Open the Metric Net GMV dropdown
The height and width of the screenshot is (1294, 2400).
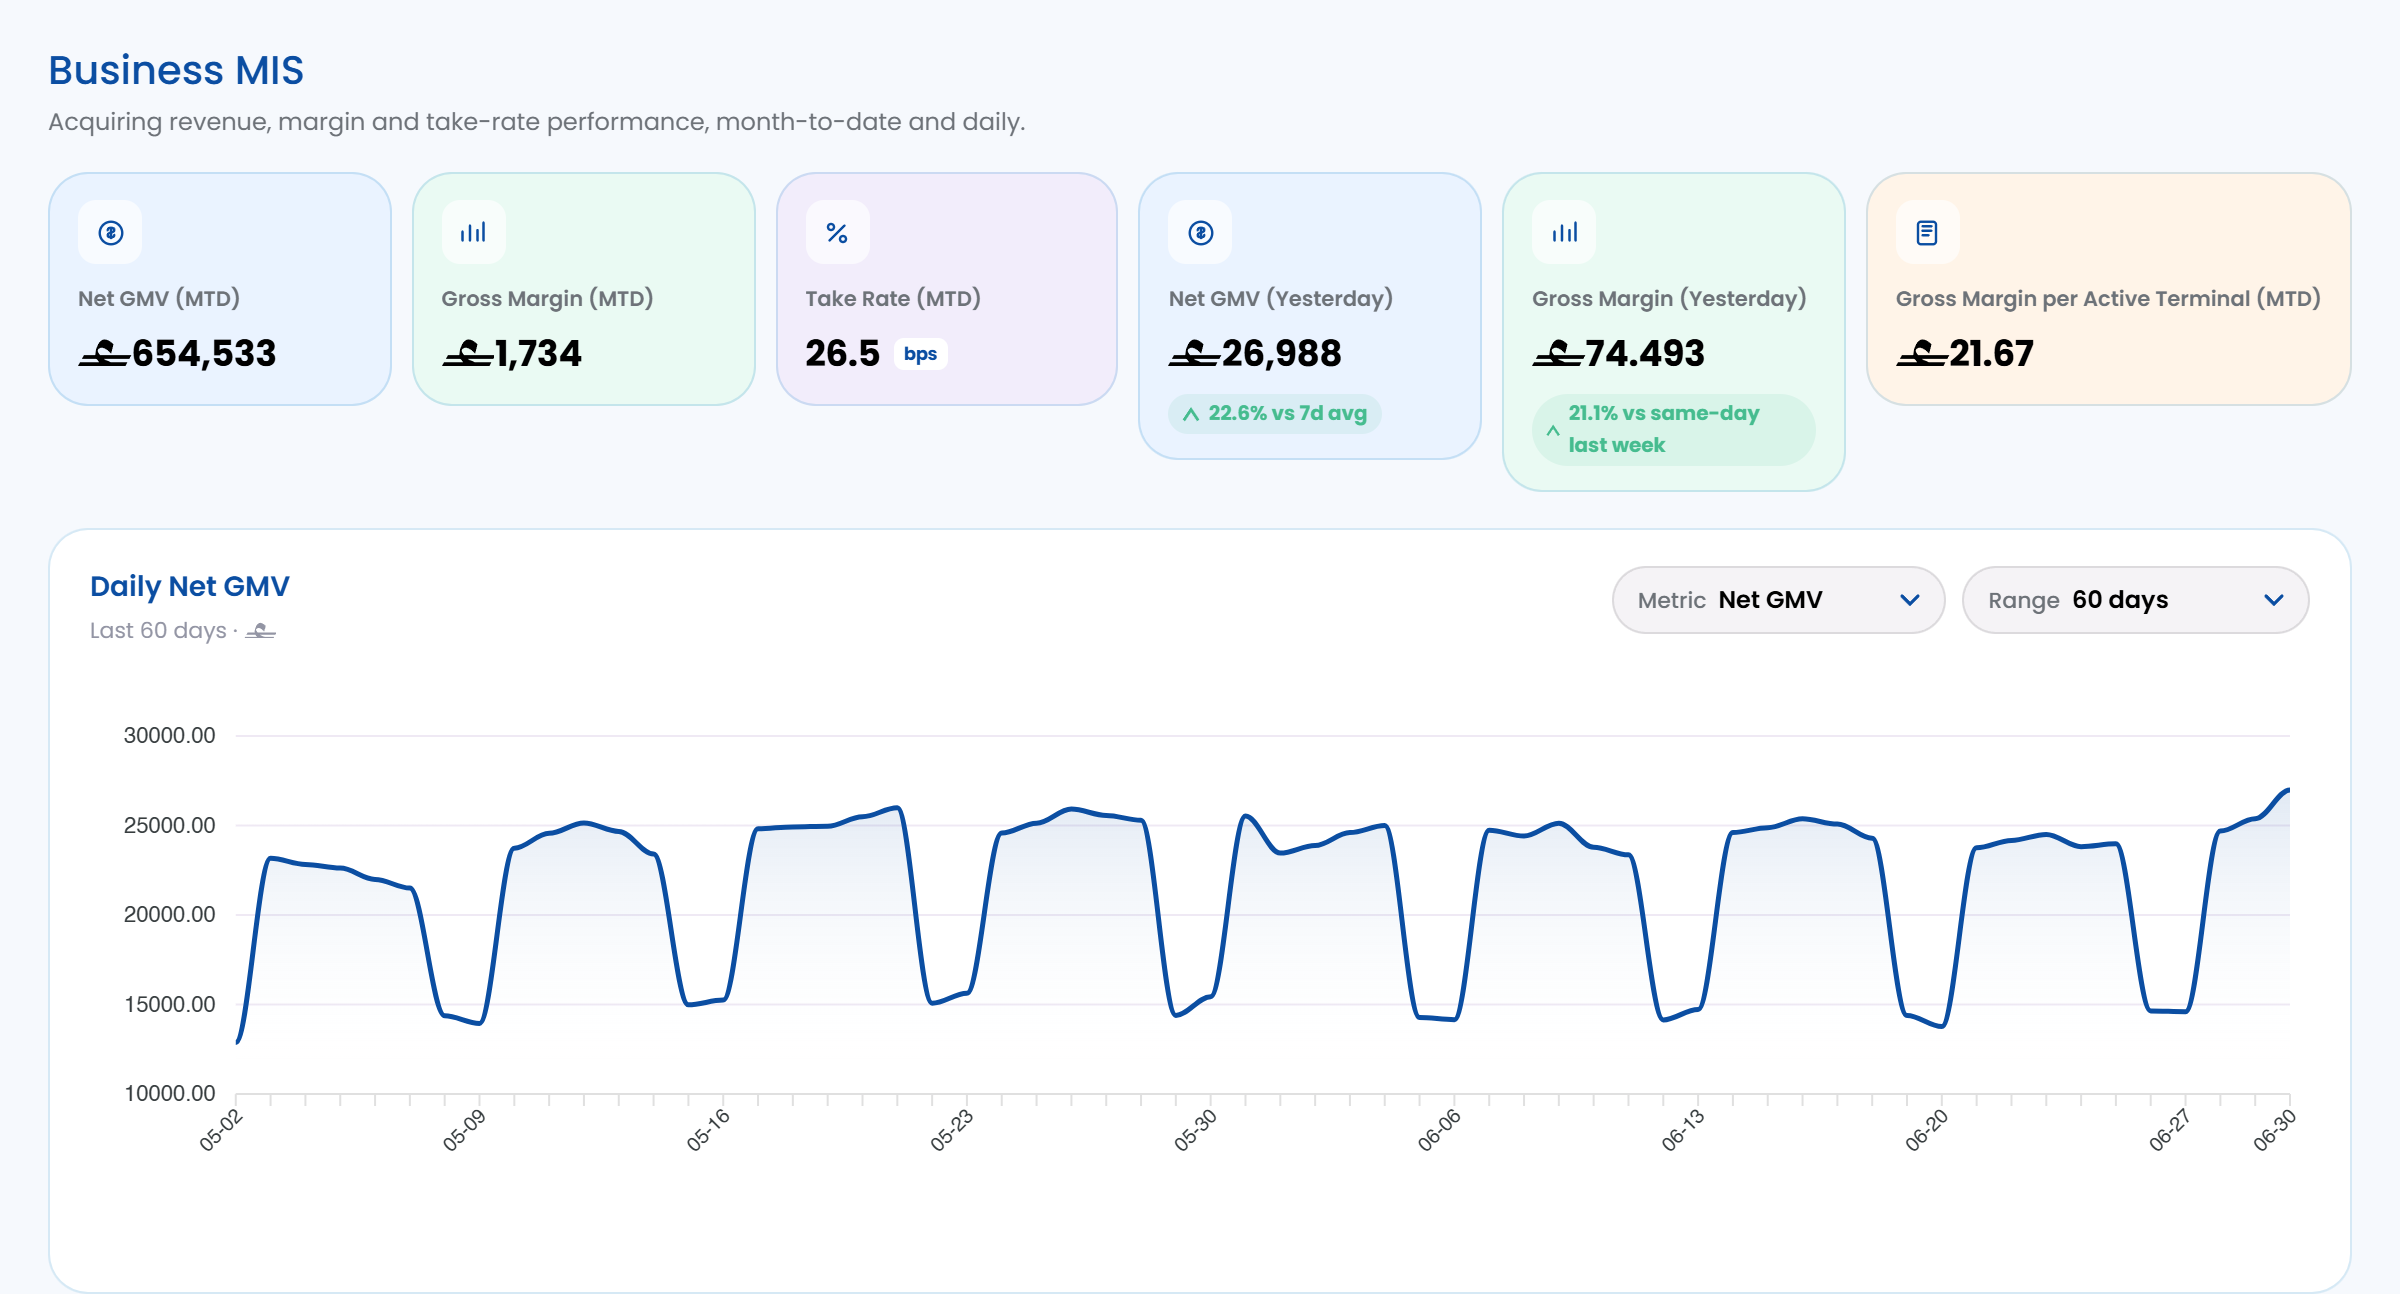click(x=1778, y=600)
